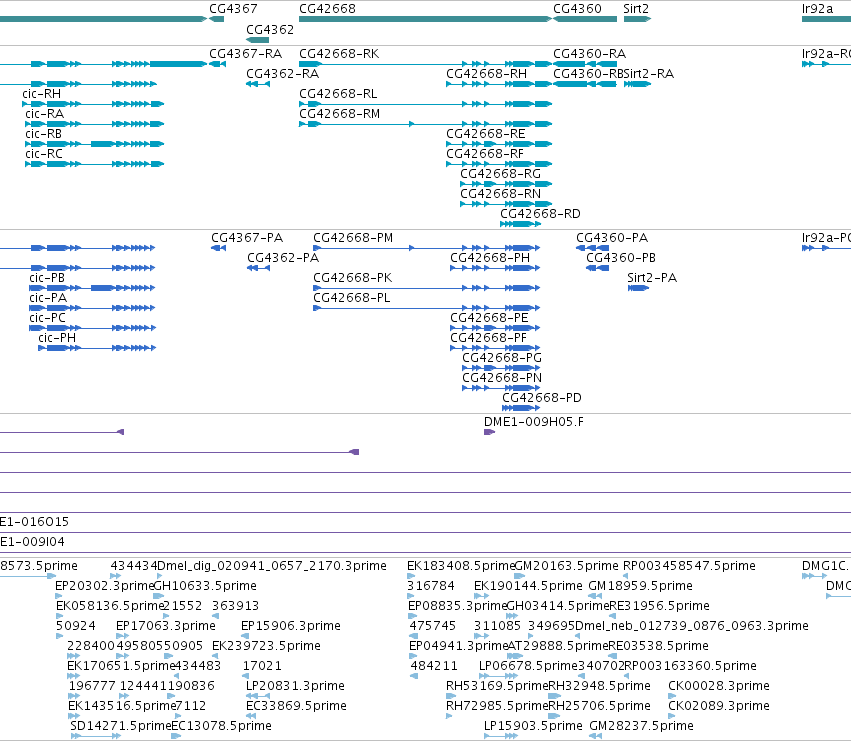
Task: Select EST RH53169.5prime
Action: (x=497, y=687)
